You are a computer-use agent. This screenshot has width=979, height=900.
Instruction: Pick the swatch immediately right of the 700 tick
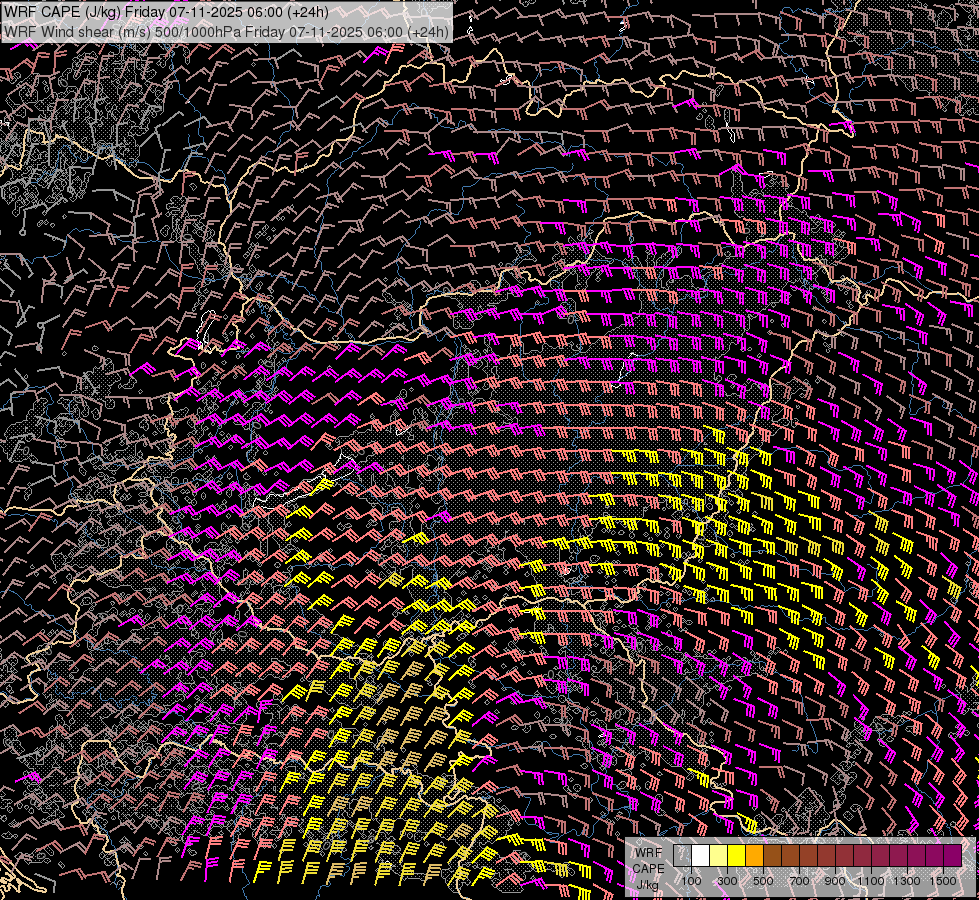(x=808, y=855)
